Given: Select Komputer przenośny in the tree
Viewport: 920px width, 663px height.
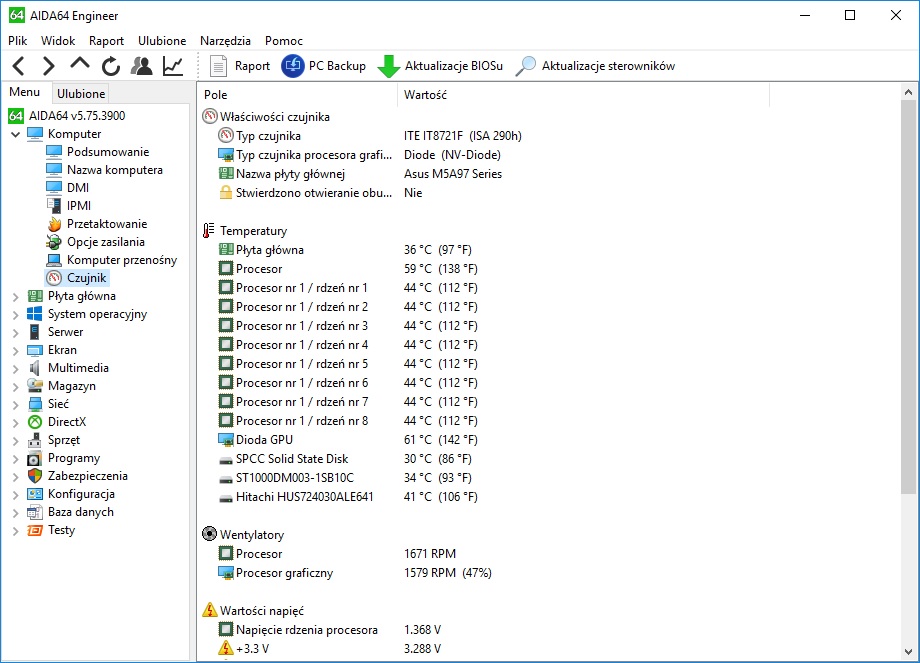Looking at the screenshot, I should click(x=122, y=260).
